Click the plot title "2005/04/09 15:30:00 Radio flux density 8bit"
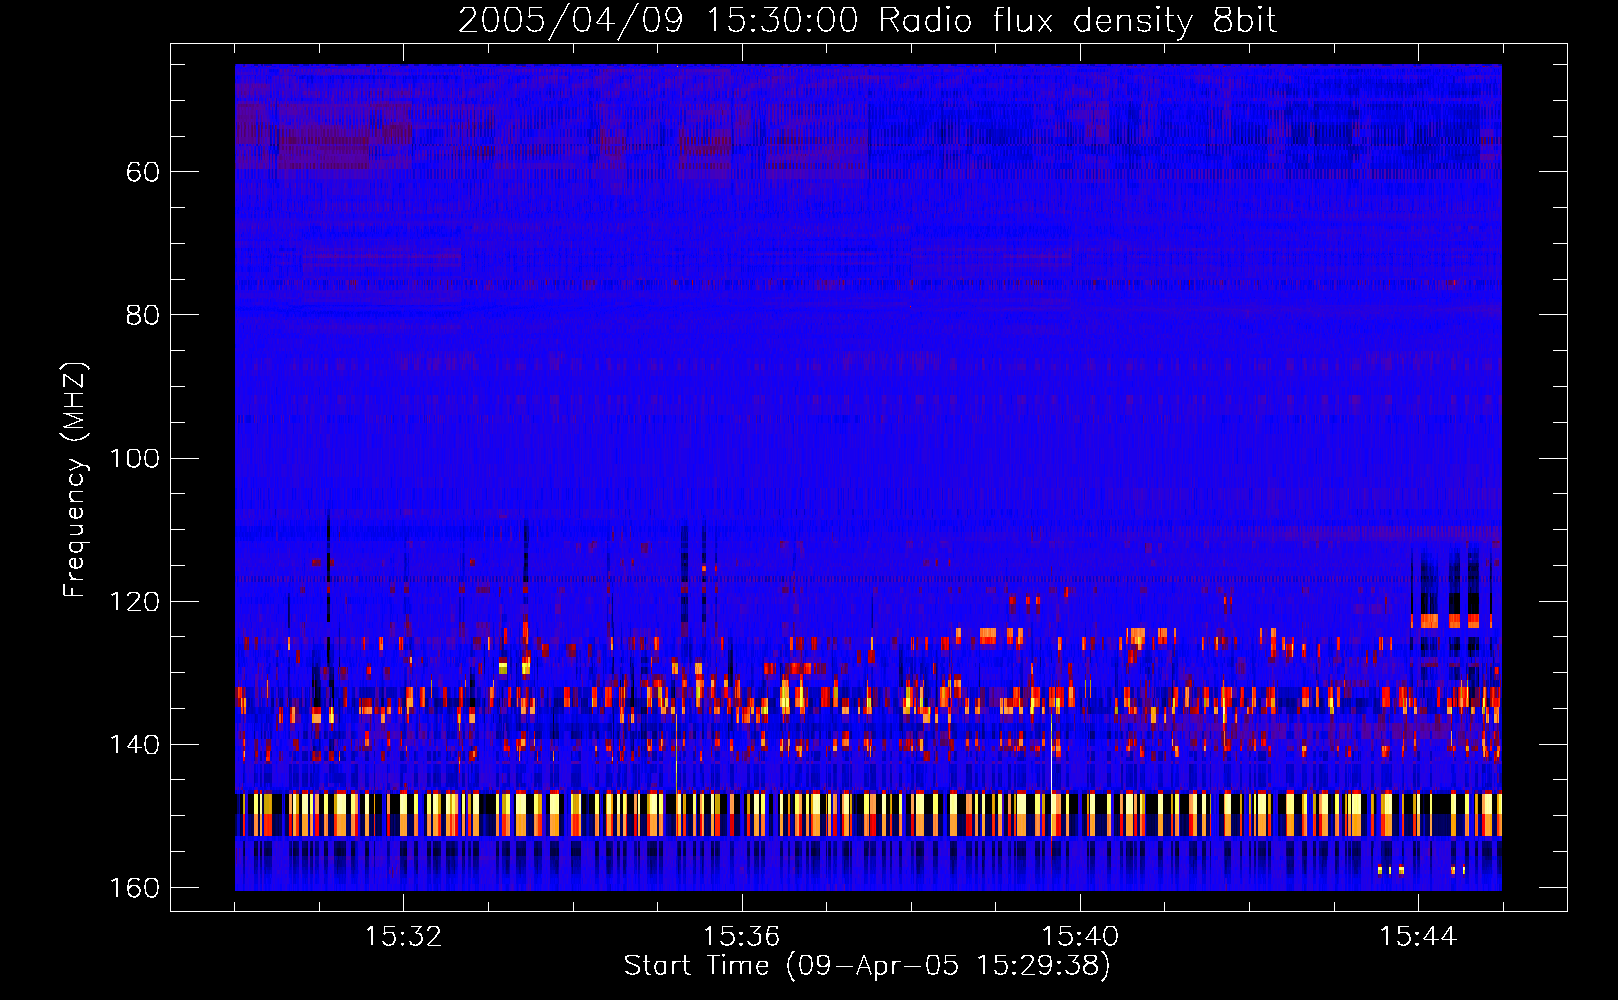 pyautogui.click(x=867, y=21)
